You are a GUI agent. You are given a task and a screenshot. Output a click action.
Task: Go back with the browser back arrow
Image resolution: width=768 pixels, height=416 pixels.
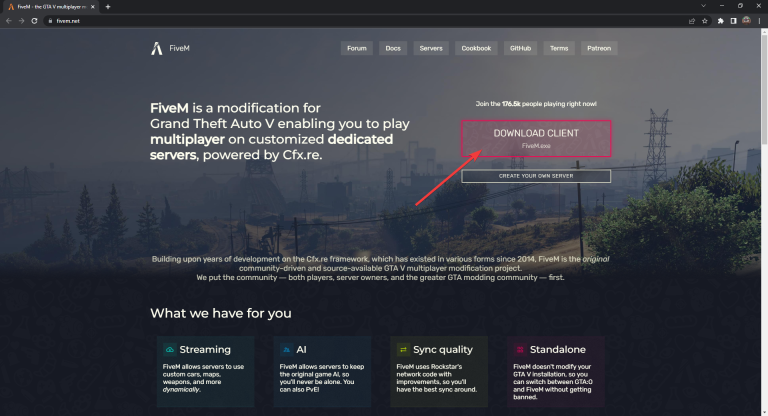point(9,21)
